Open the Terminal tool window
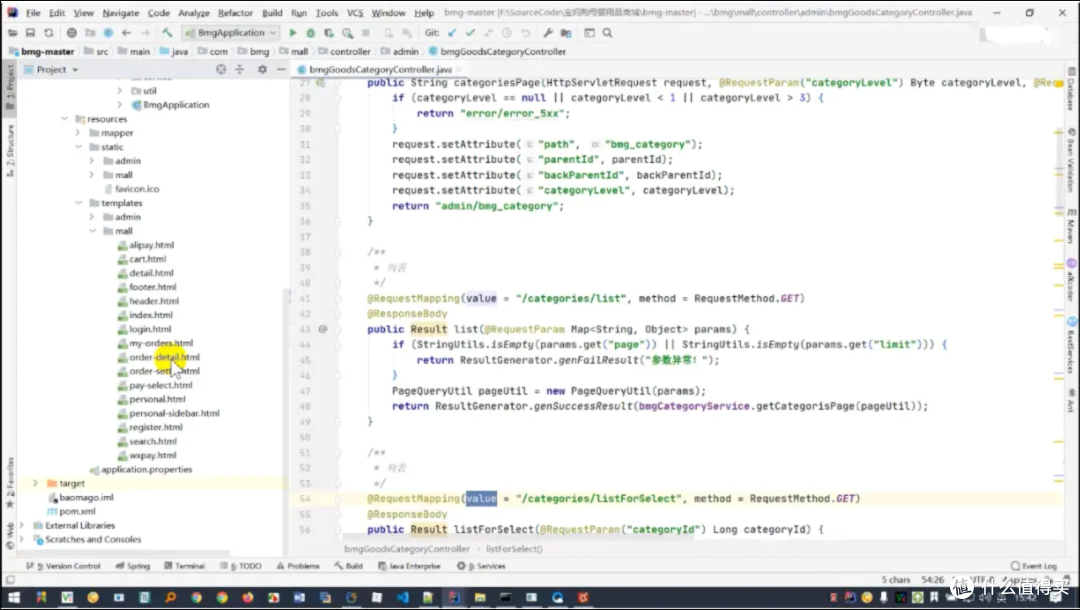1080x610 pixels. (185, 566)
